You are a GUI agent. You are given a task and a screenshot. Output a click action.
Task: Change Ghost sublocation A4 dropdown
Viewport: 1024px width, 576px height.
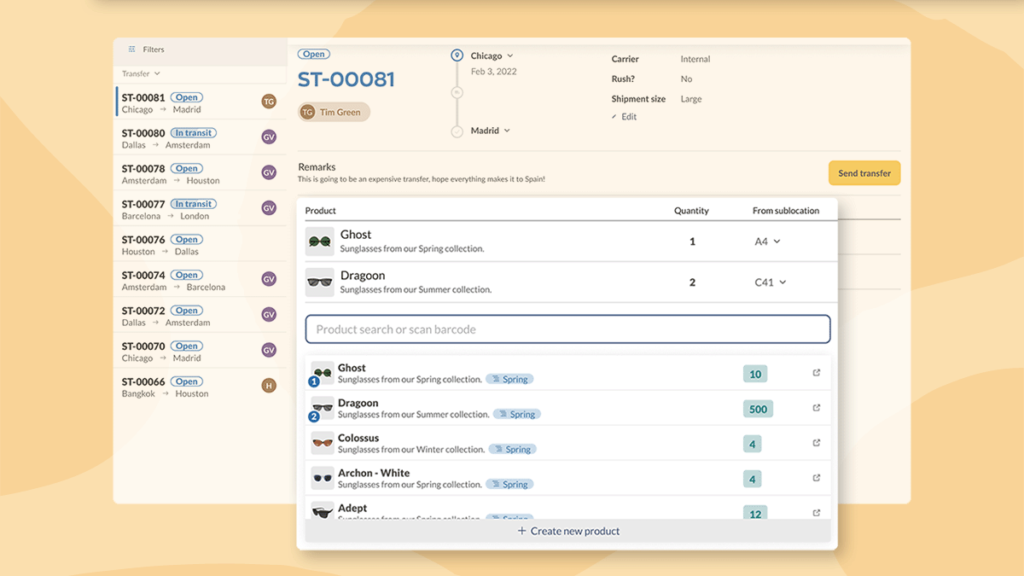[767, 242]
